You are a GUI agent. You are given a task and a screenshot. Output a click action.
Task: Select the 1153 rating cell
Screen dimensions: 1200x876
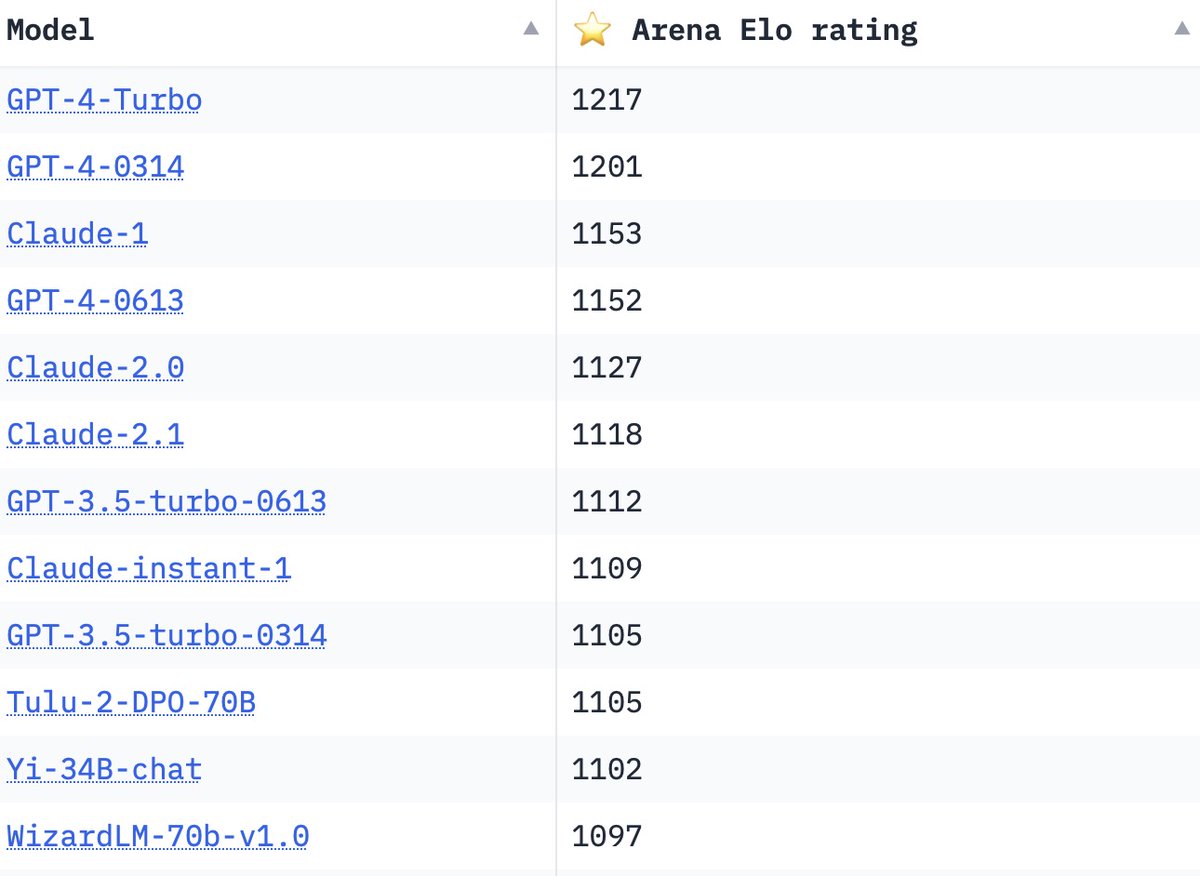click(x=607, y=234)
